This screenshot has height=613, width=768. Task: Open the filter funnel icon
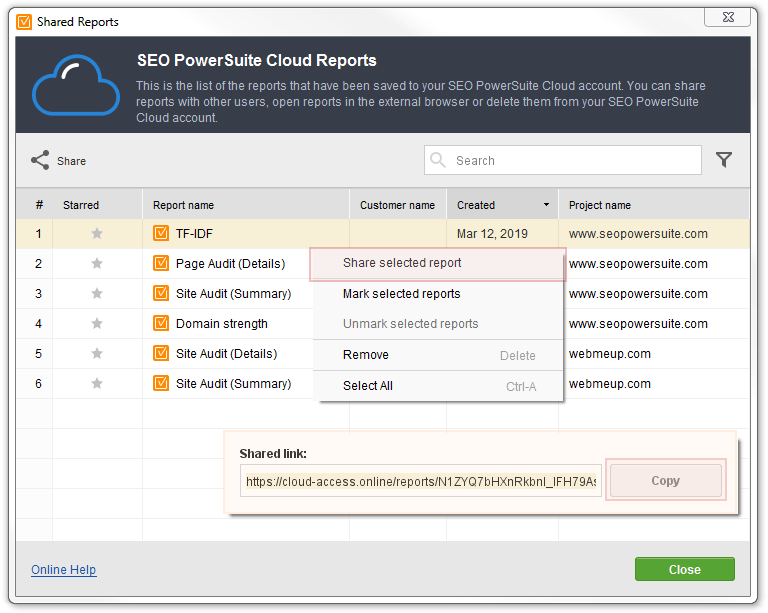coord(723,160)
